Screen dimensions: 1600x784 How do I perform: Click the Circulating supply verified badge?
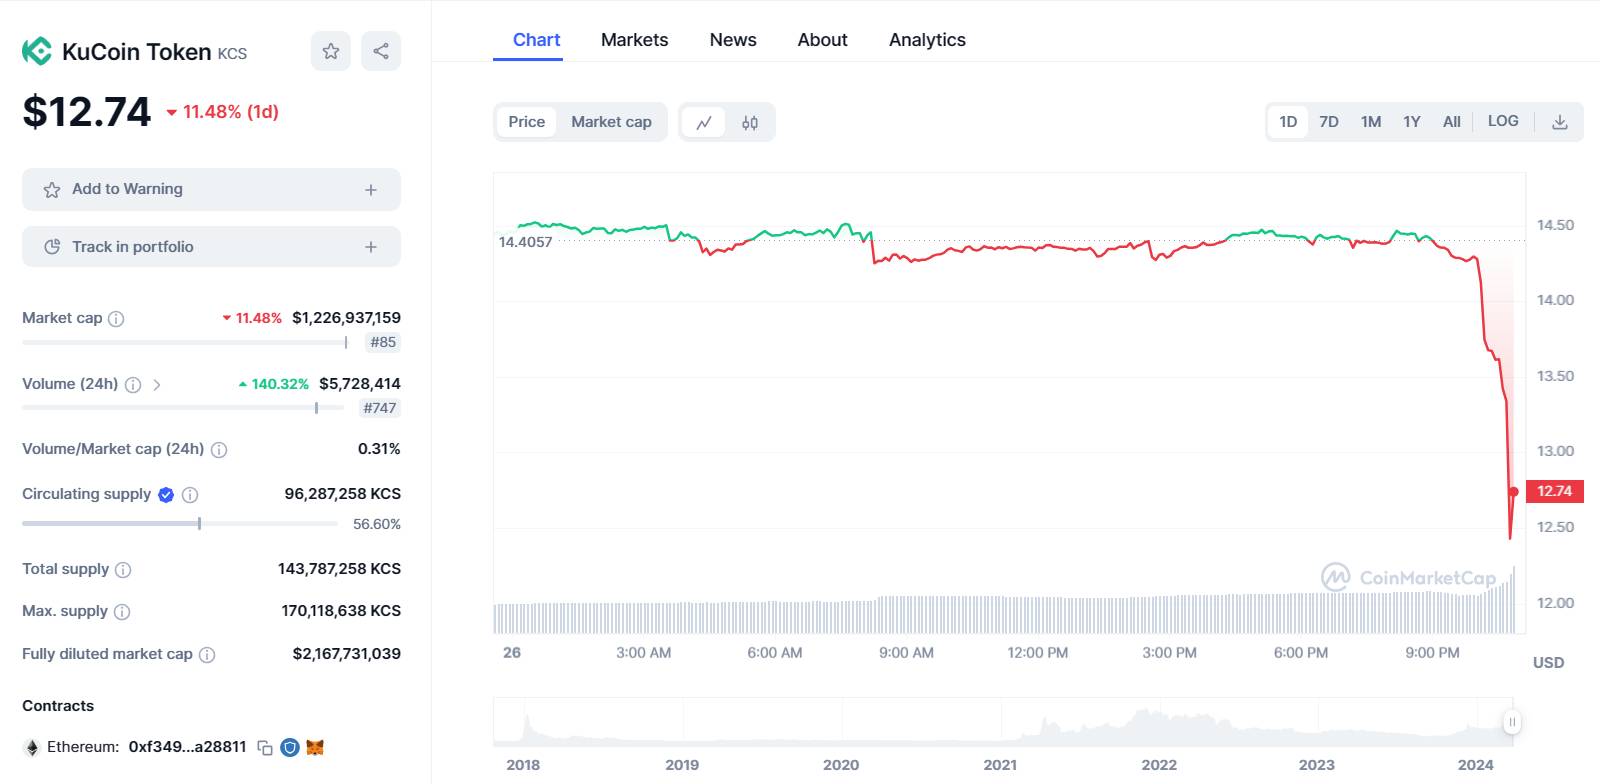166,494
